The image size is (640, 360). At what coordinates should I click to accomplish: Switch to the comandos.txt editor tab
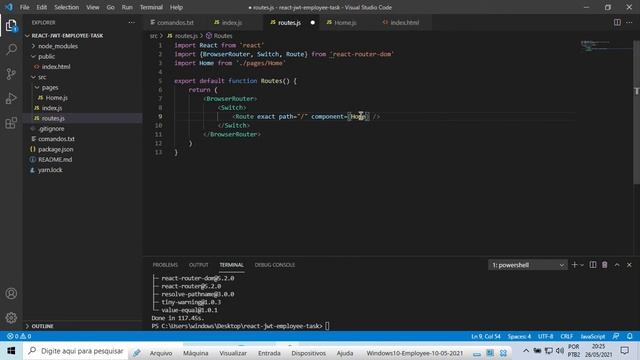[x=175, y=22]
